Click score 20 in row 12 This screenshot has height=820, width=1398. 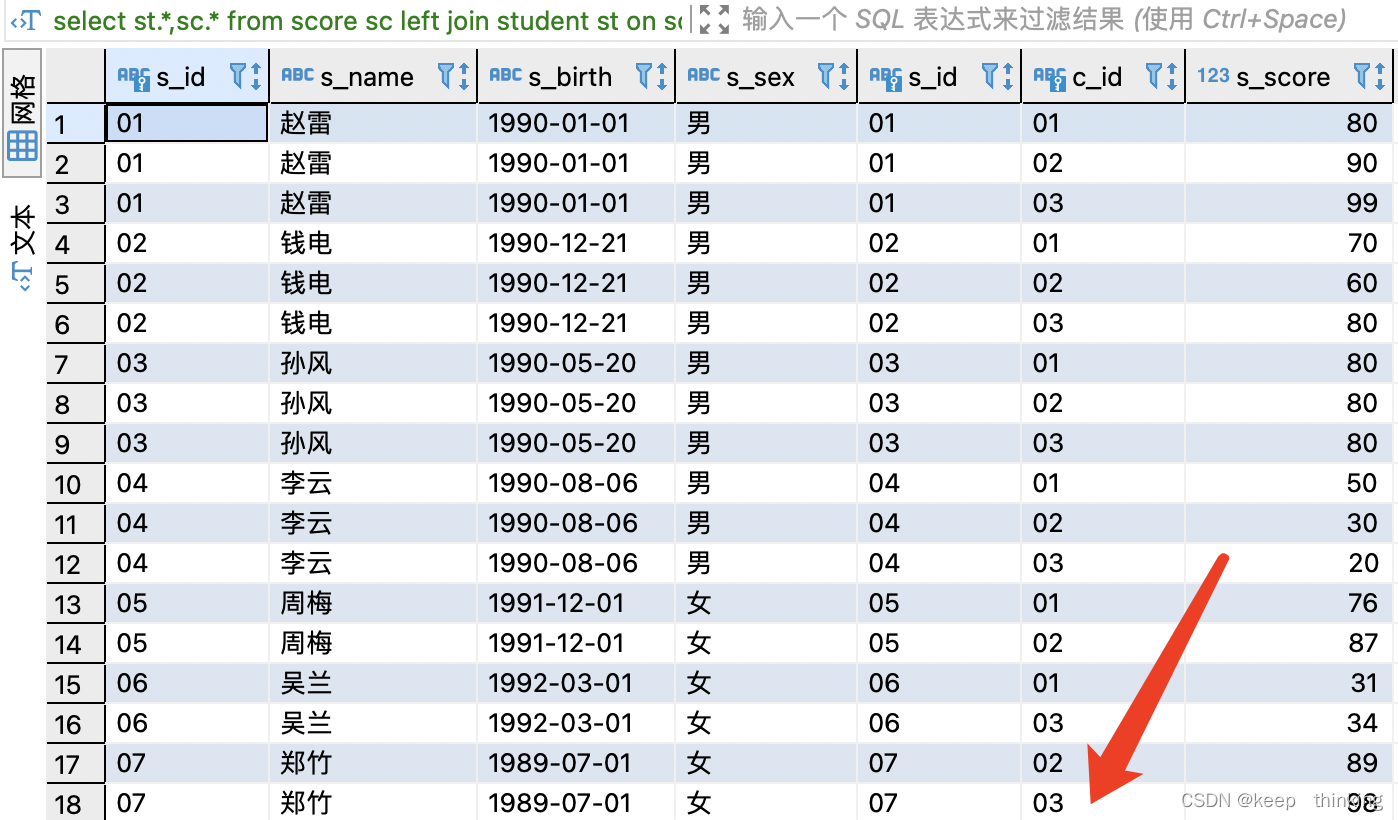coord(1290,563)
